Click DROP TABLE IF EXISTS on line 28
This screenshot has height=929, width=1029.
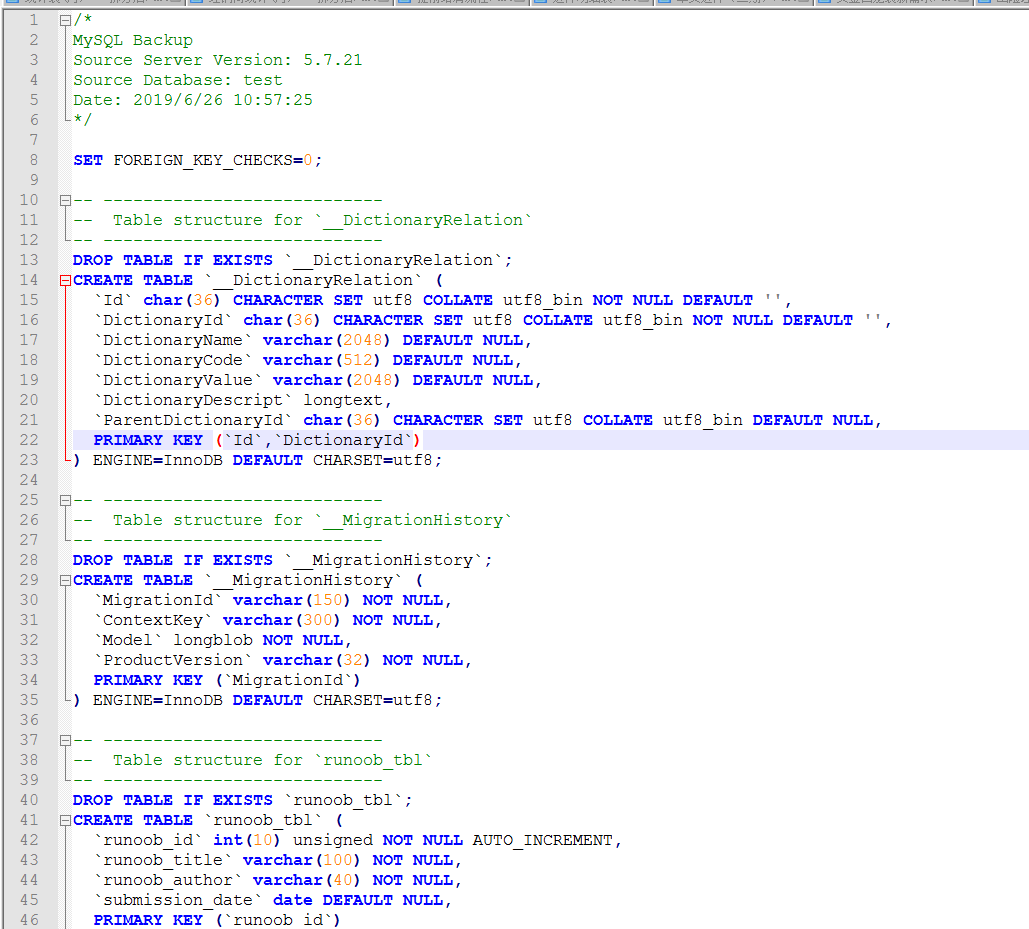[x=173, y=560]
